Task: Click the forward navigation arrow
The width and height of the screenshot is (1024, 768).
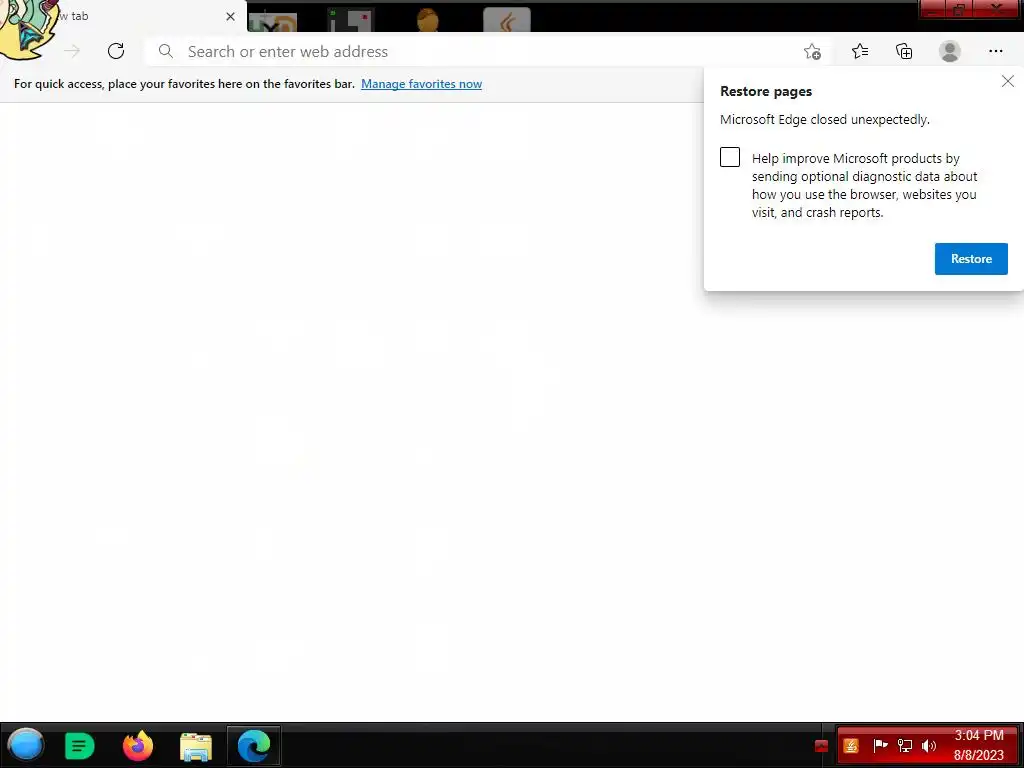Action: coord(72,51)
